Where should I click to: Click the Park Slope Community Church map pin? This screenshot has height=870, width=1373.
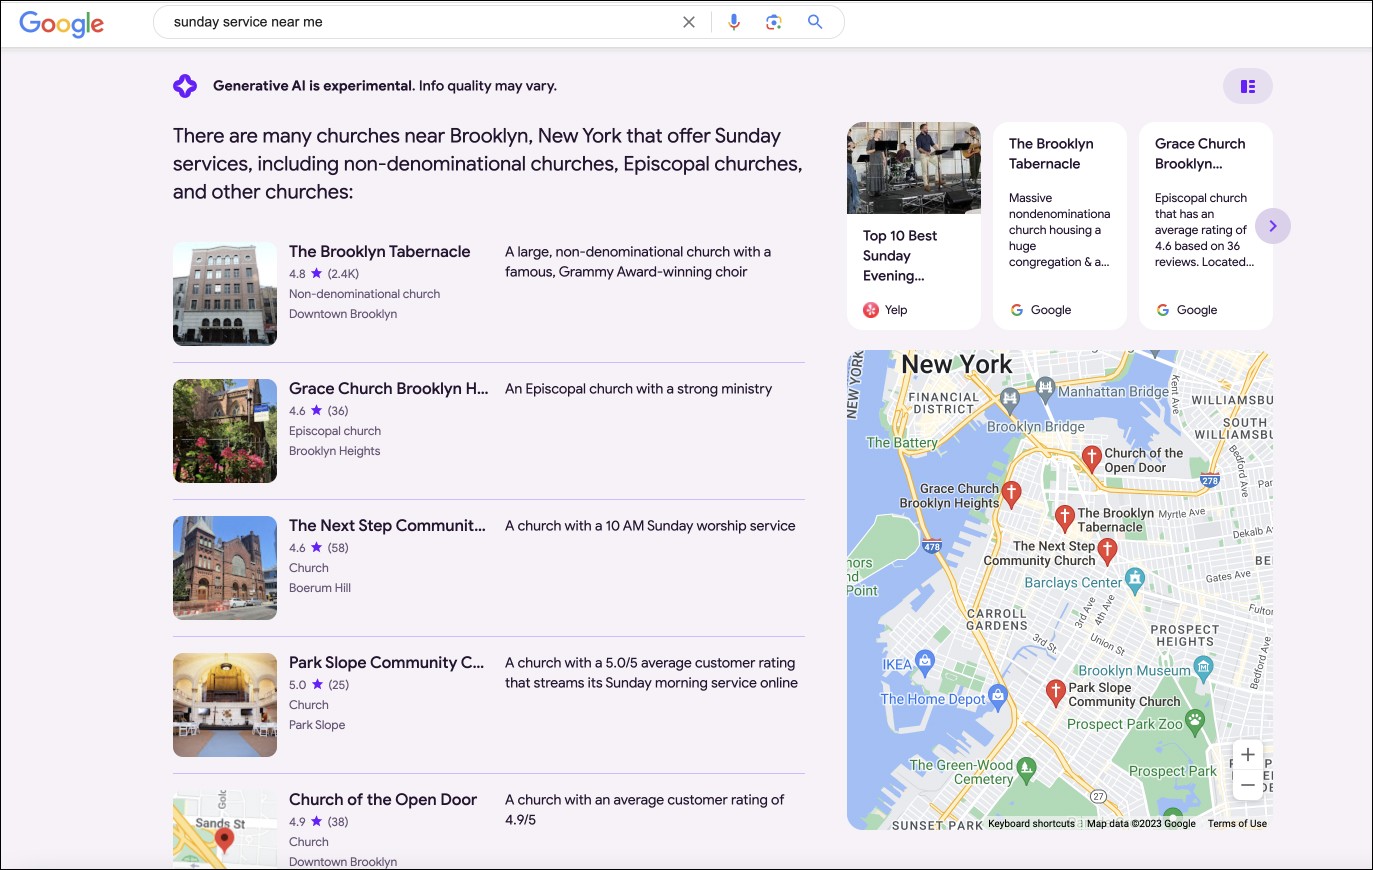[x=1055, y=691]
